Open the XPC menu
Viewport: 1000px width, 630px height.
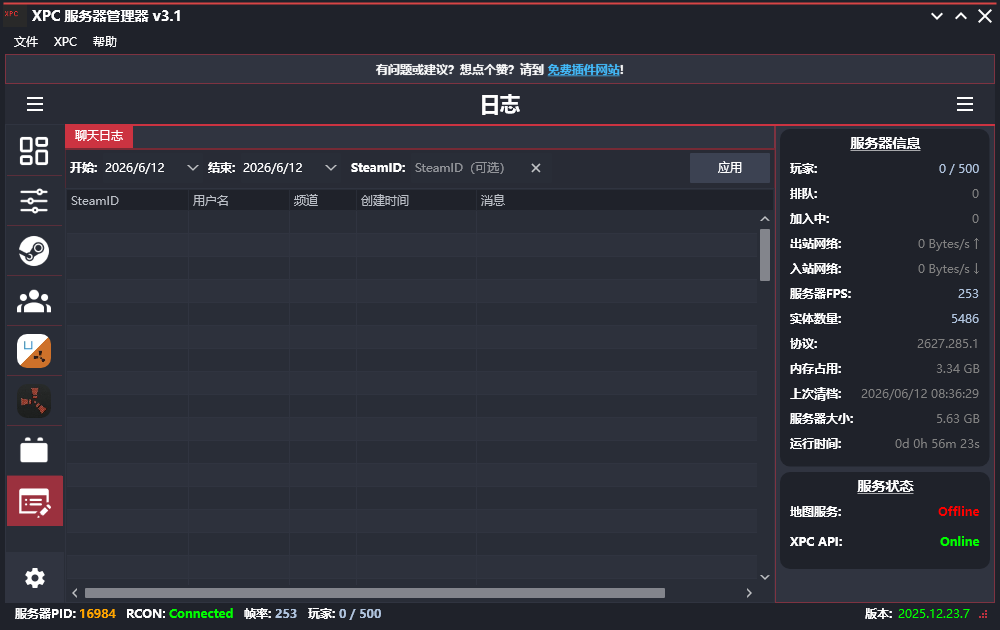point(65,41)
